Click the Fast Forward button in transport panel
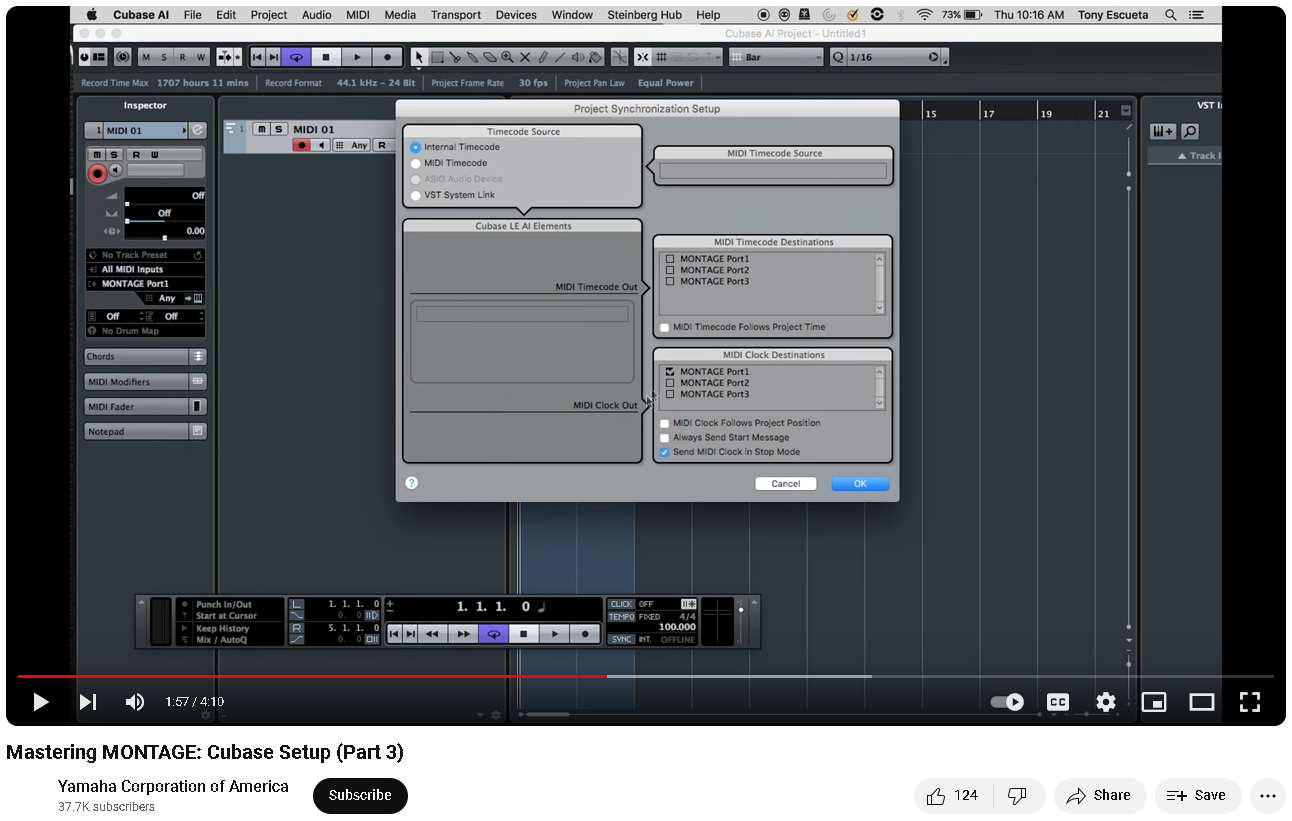Viewport: 1292px width, 821px height. [x=462, y=634]
